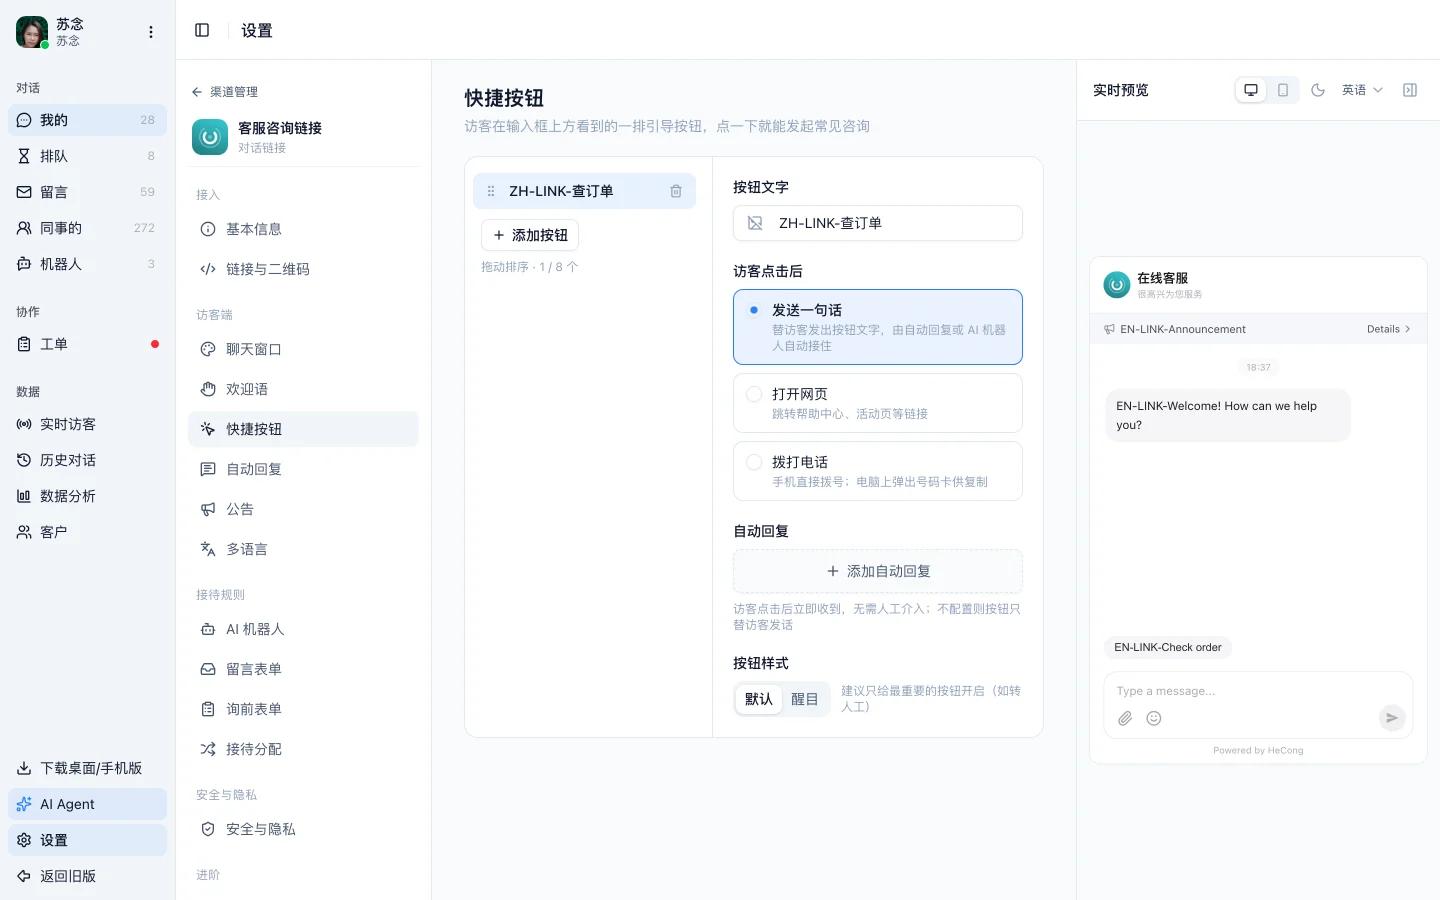This screenshot has height=900, width=1440.
Task: Open AI Agent in sidebar
Action: 87,804
